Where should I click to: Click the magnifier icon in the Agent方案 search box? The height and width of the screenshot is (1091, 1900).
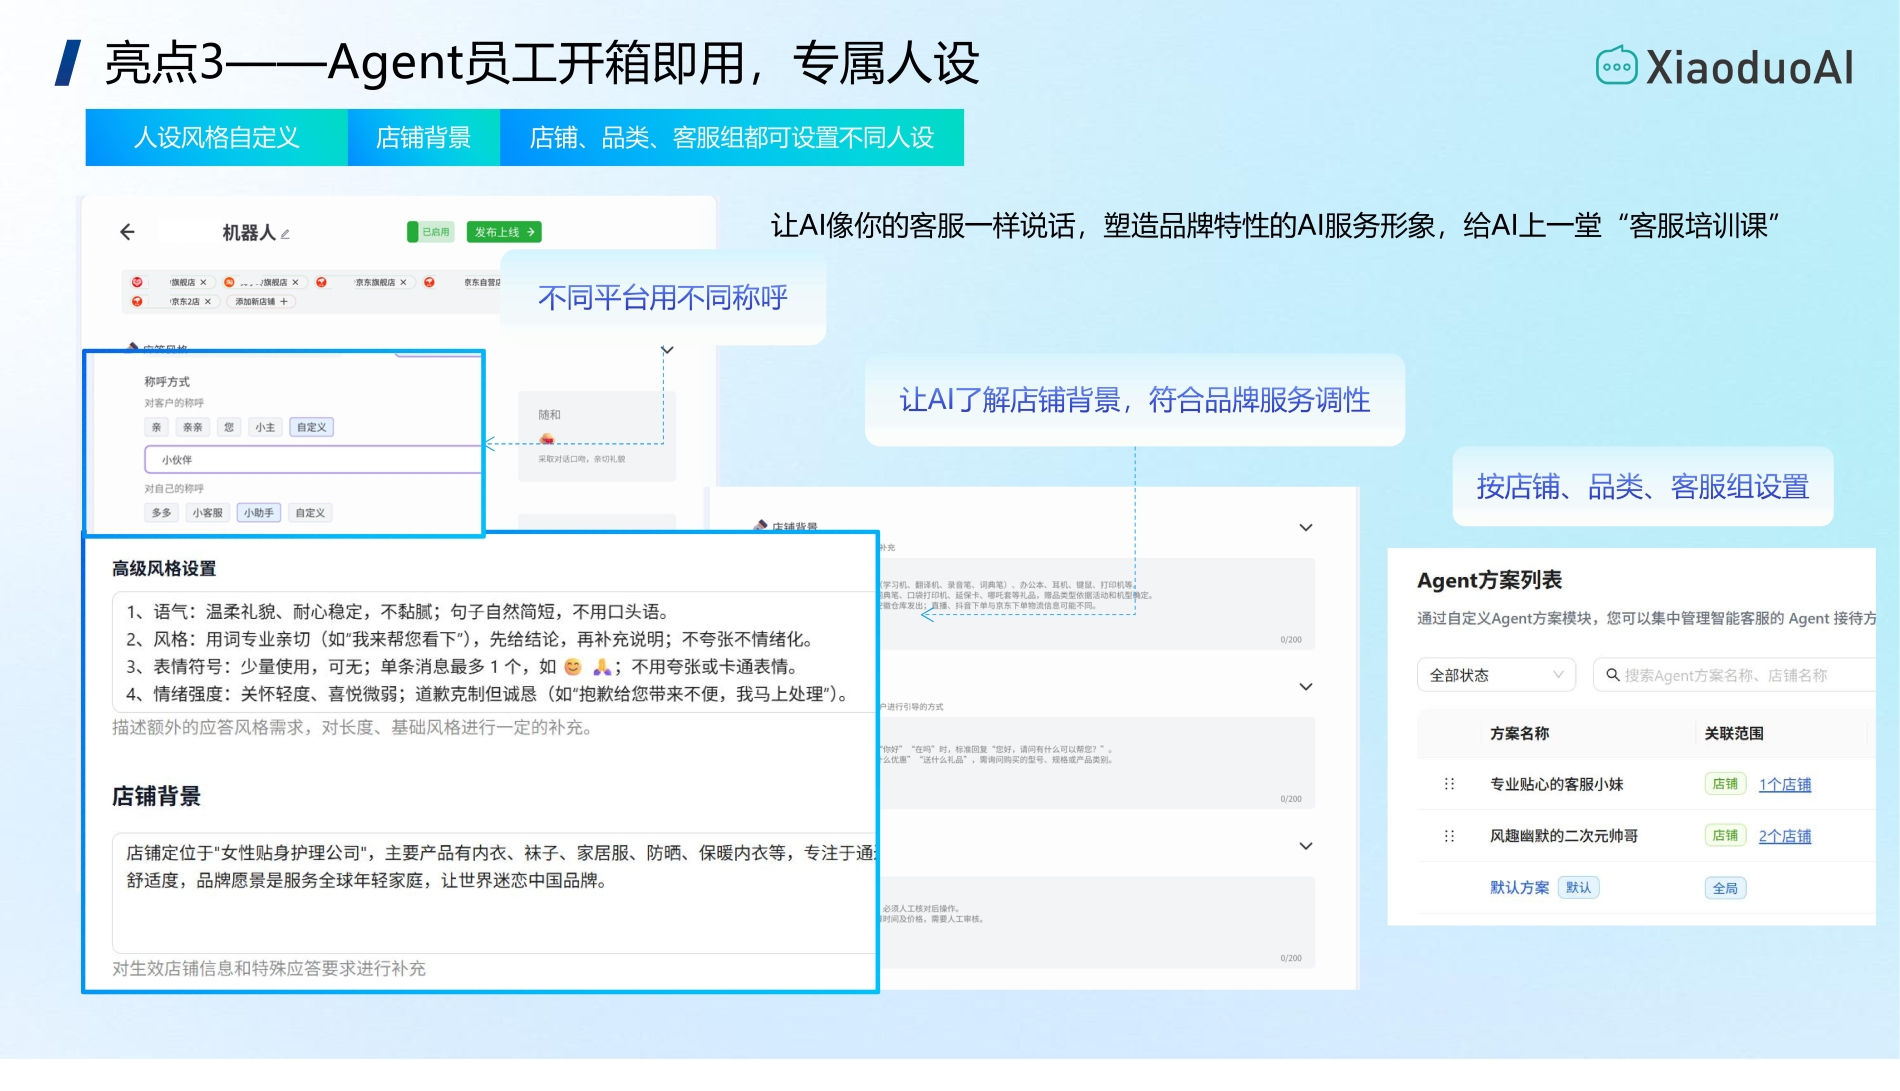1610,675
